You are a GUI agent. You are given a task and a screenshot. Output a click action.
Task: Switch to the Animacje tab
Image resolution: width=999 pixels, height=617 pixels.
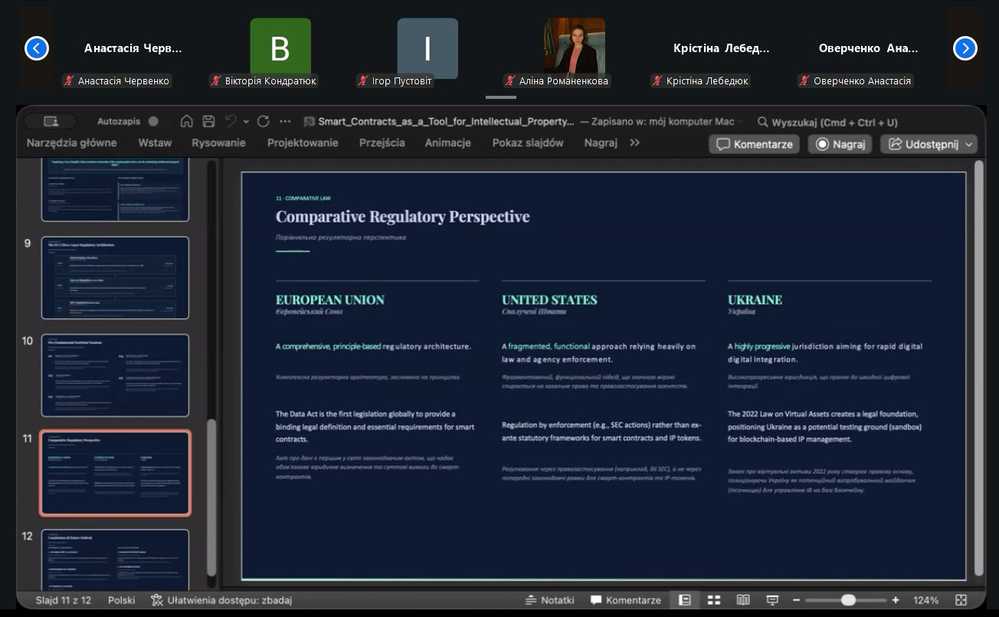tap(447, 143)
